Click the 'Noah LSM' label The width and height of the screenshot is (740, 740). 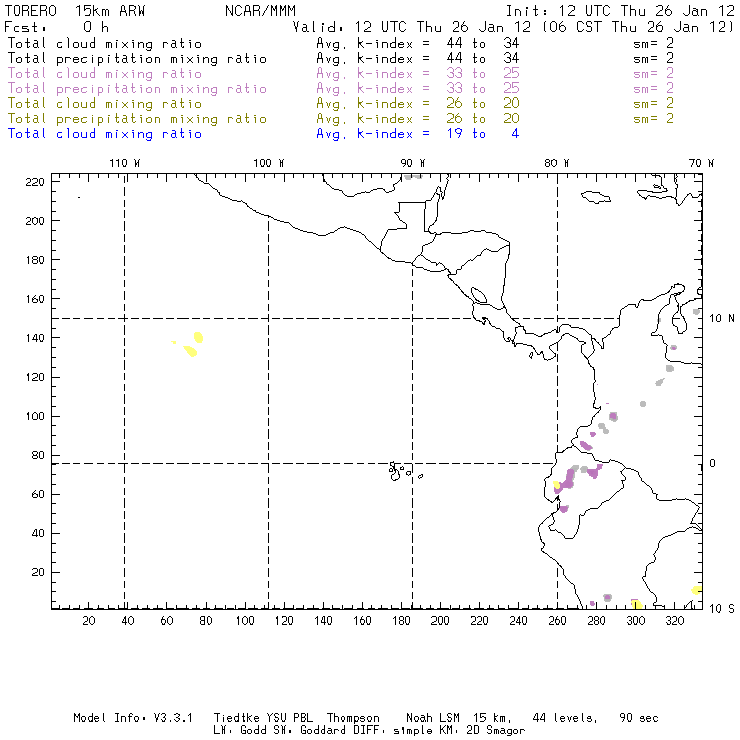tap(433, 718)
